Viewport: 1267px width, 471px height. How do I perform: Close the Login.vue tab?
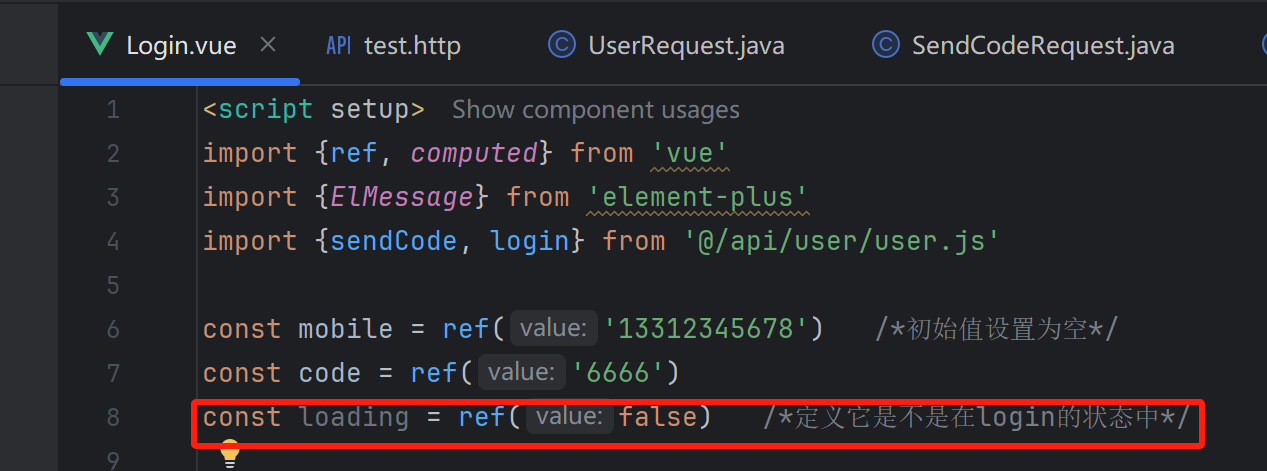[268, 45]
